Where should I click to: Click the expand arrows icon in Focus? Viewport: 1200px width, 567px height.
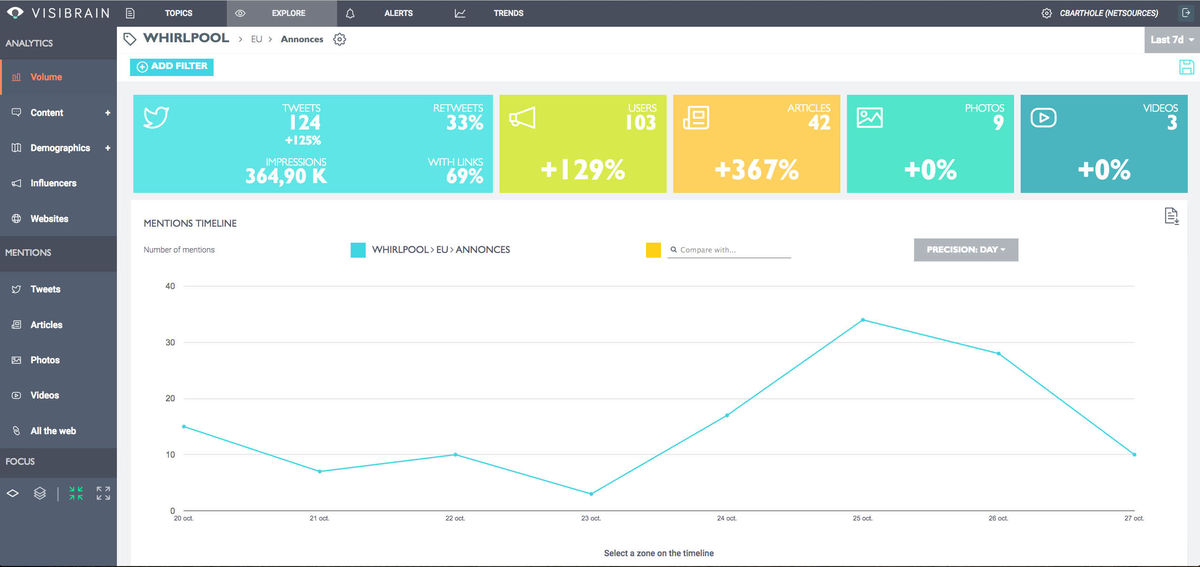tap(103, 493)
